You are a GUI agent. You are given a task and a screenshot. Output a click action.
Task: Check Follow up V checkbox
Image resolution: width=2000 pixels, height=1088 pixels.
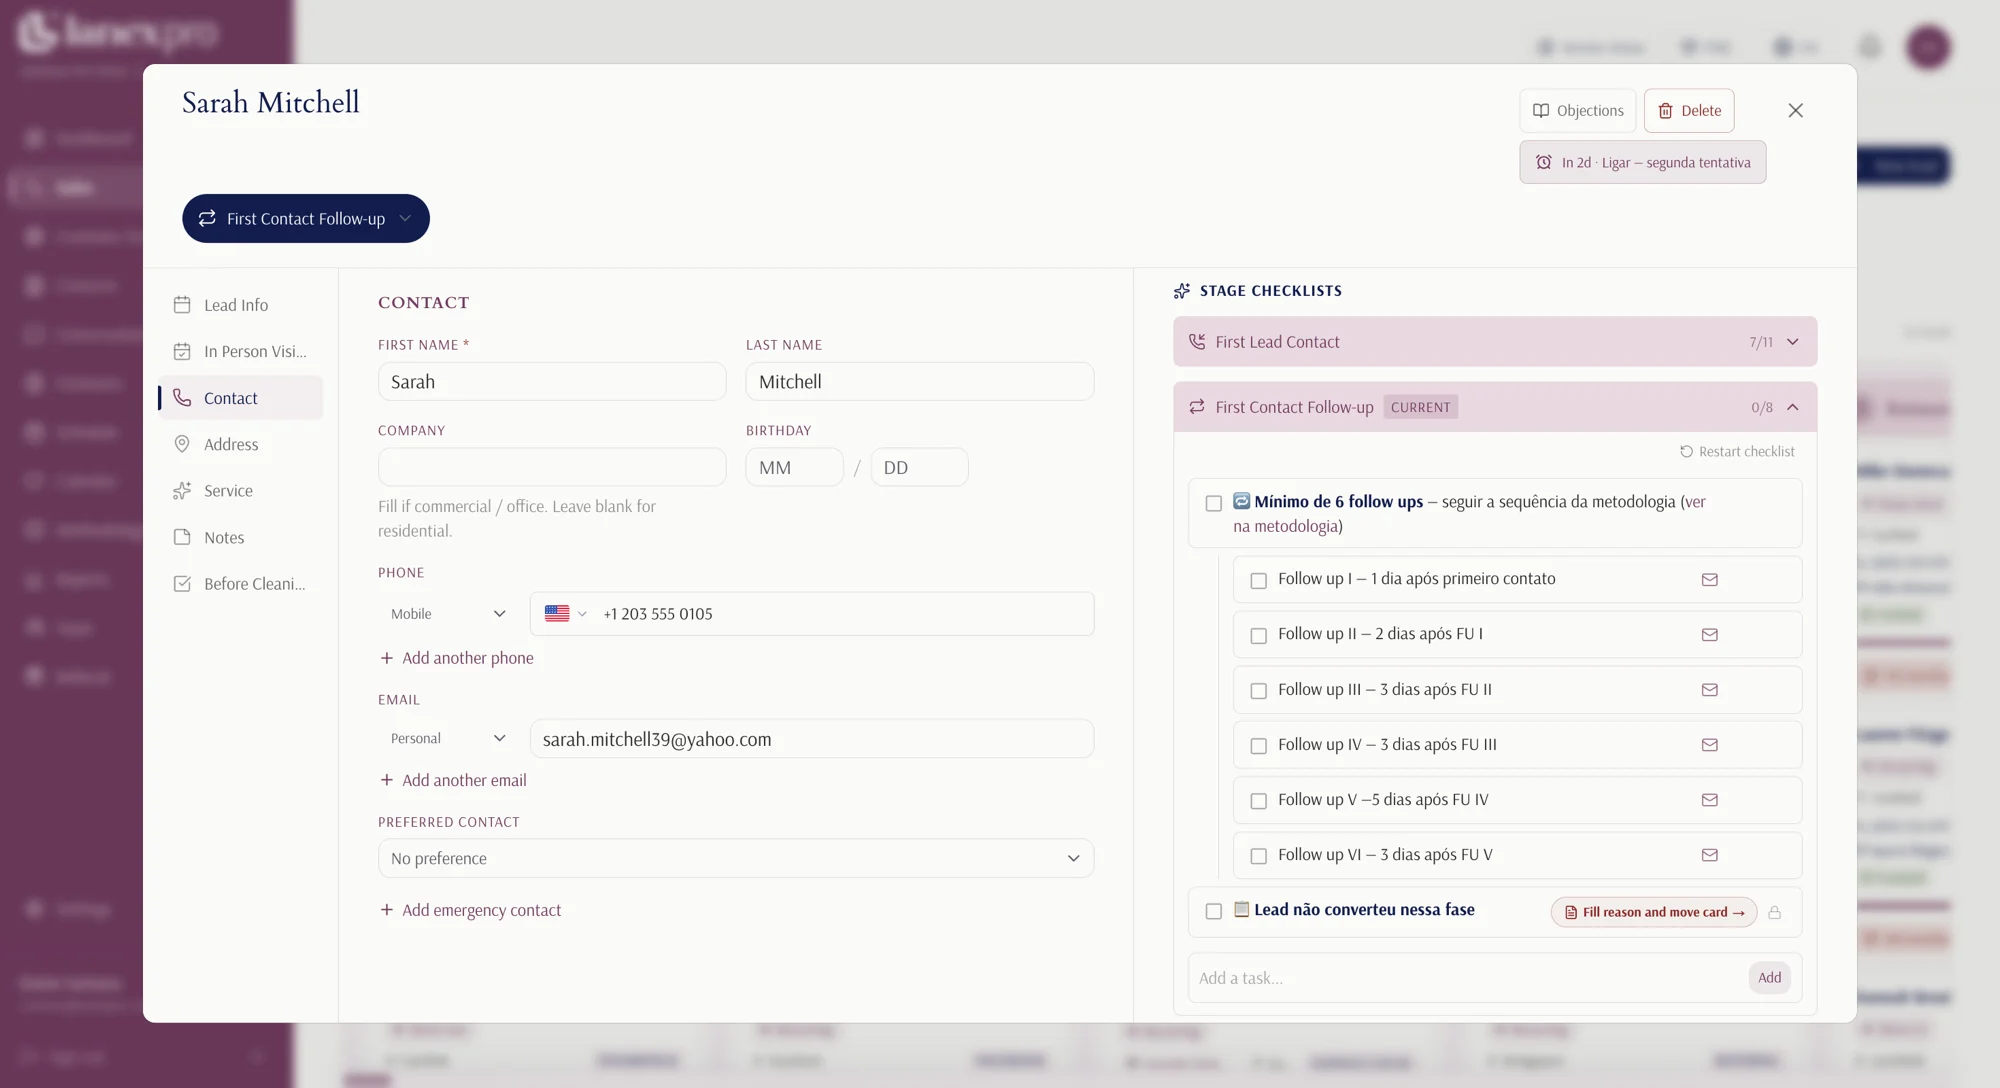pyautogui.click(x=1258, y=801)
